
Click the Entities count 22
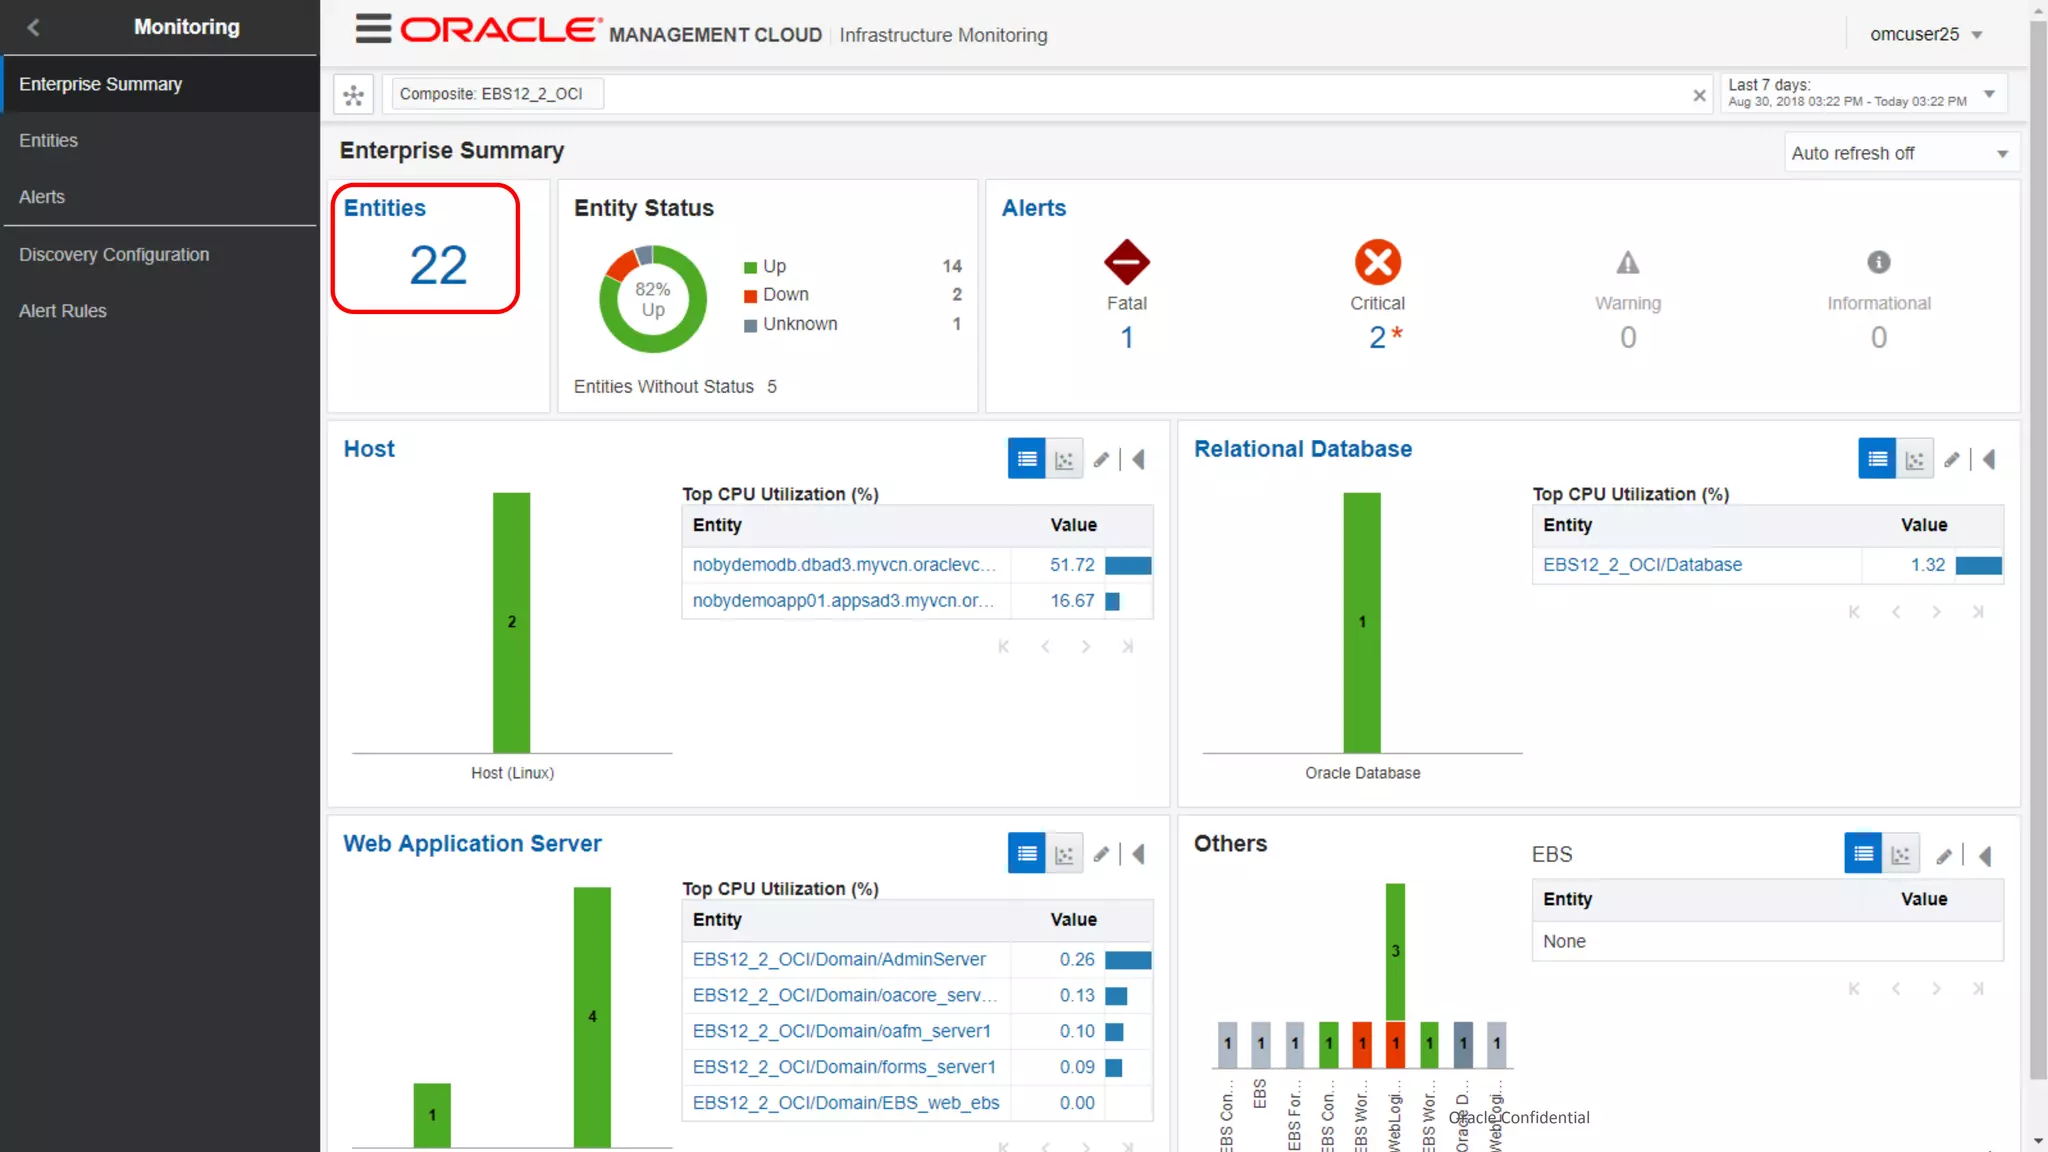(x=438, y=266)
